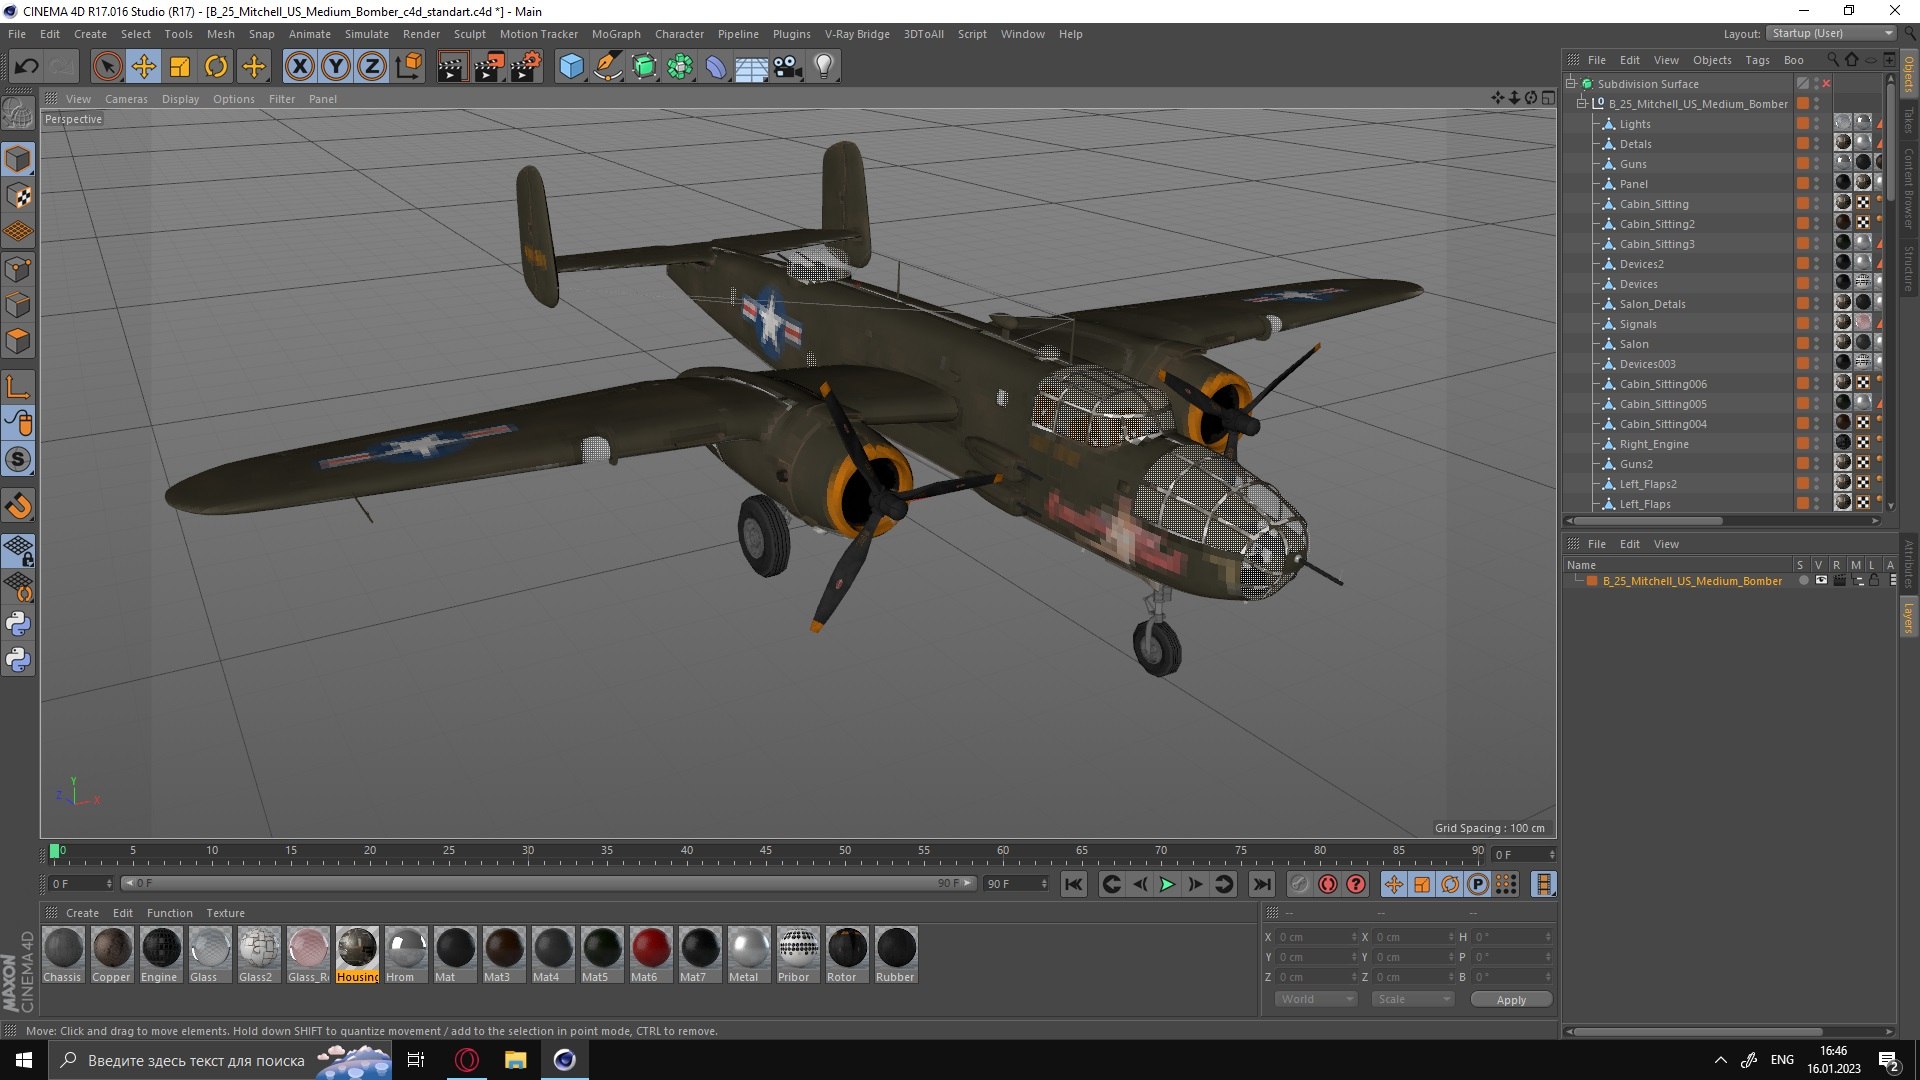
Task: Select the Right_Engine object
Action: (1654, 444)
